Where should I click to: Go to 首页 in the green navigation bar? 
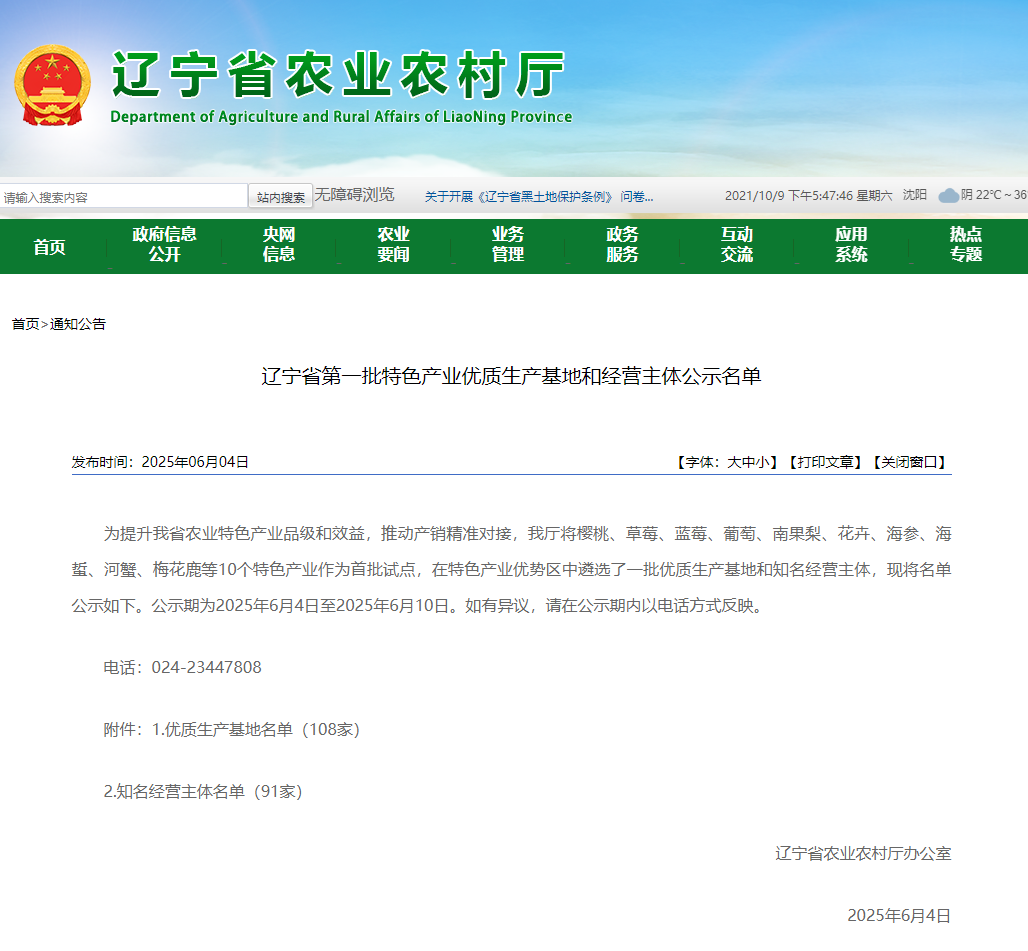point(50,246)
